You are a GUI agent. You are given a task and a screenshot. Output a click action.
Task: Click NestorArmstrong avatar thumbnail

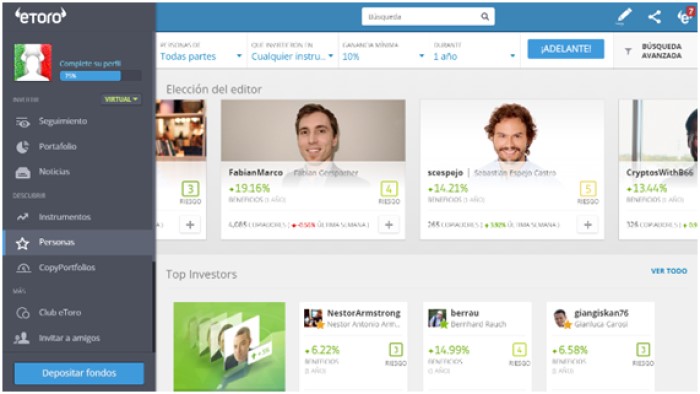pos(313,318)
